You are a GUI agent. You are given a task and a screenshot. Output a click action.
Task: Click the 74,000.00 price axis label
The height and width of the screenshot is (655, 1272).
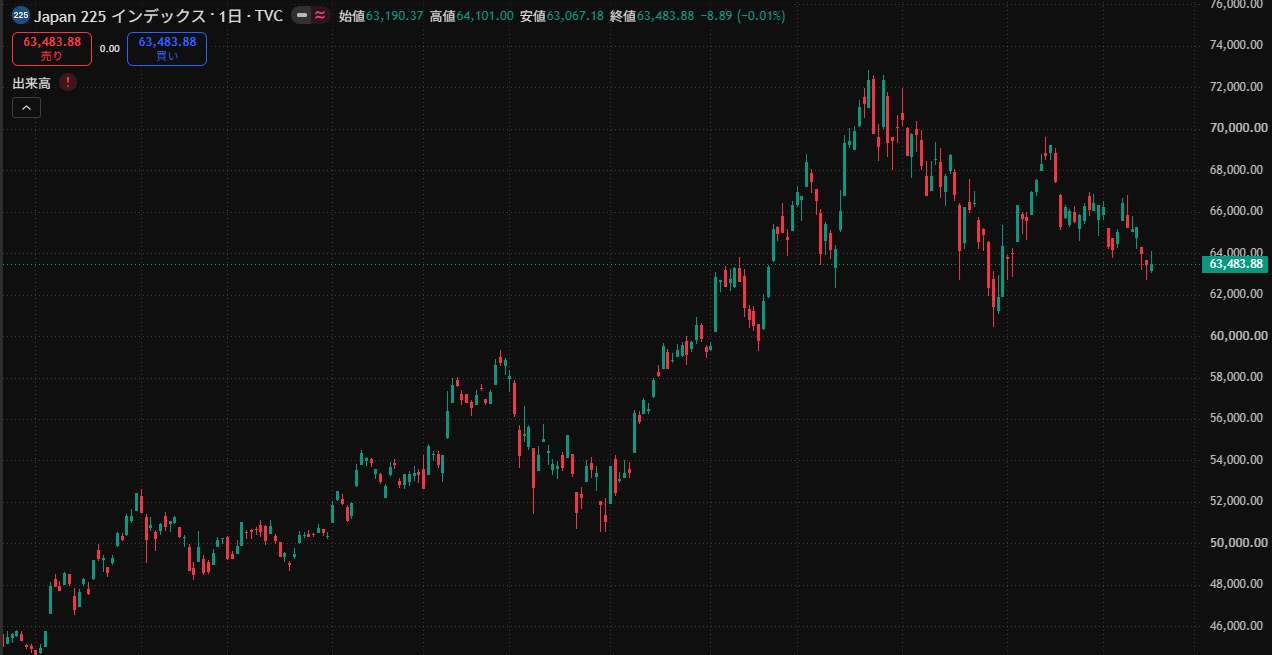coord(1238,45)
